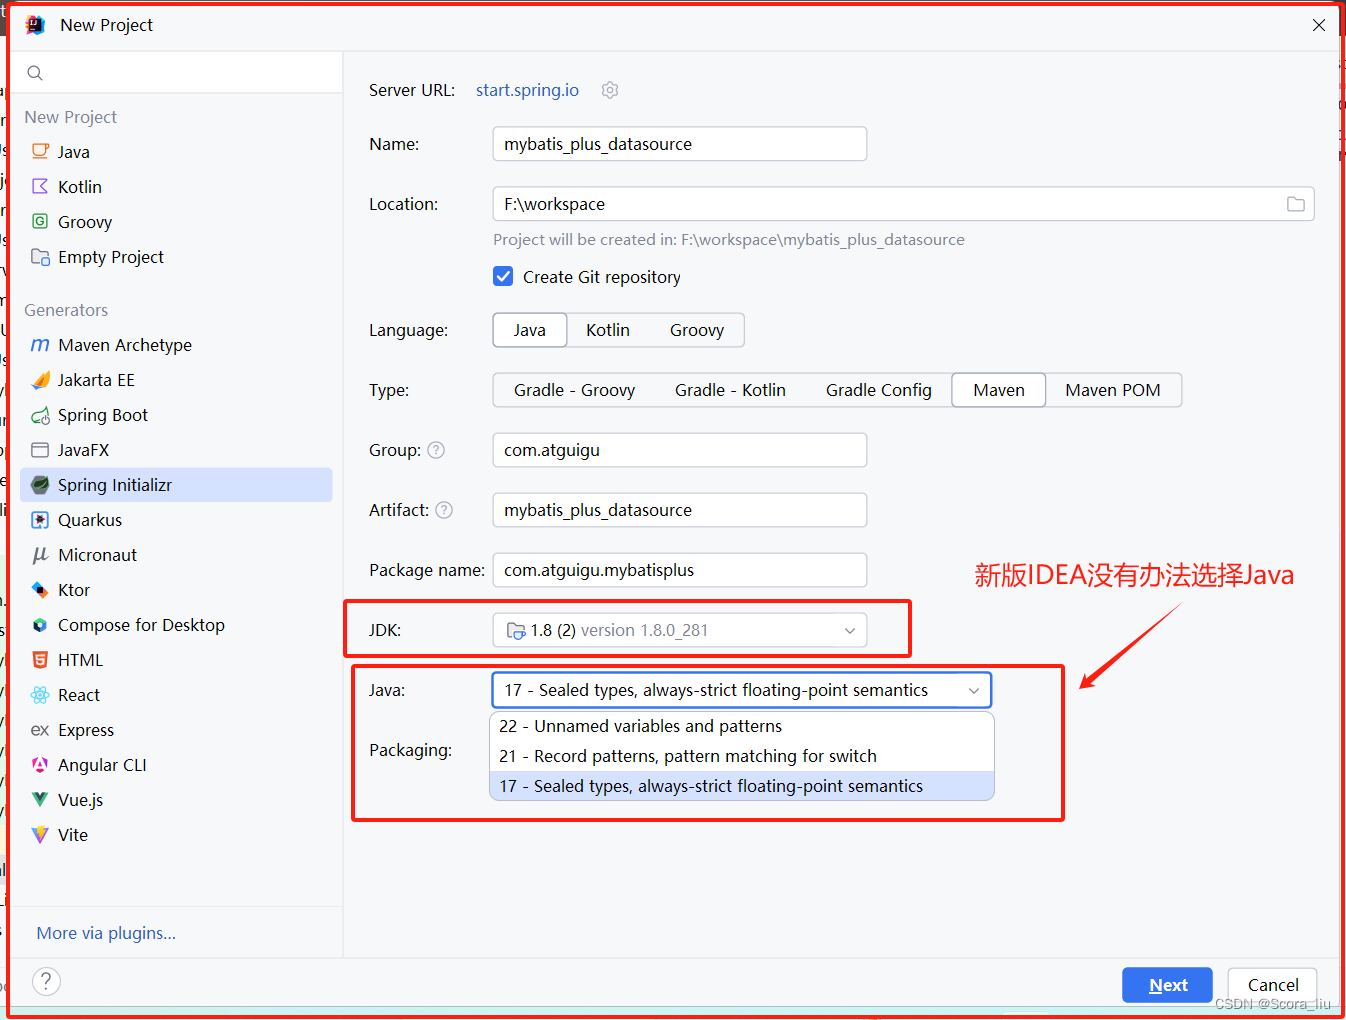The image size is (1346, 1020).
Task: Select the Maven Archetype generator entry
Action: pos(176,345)
